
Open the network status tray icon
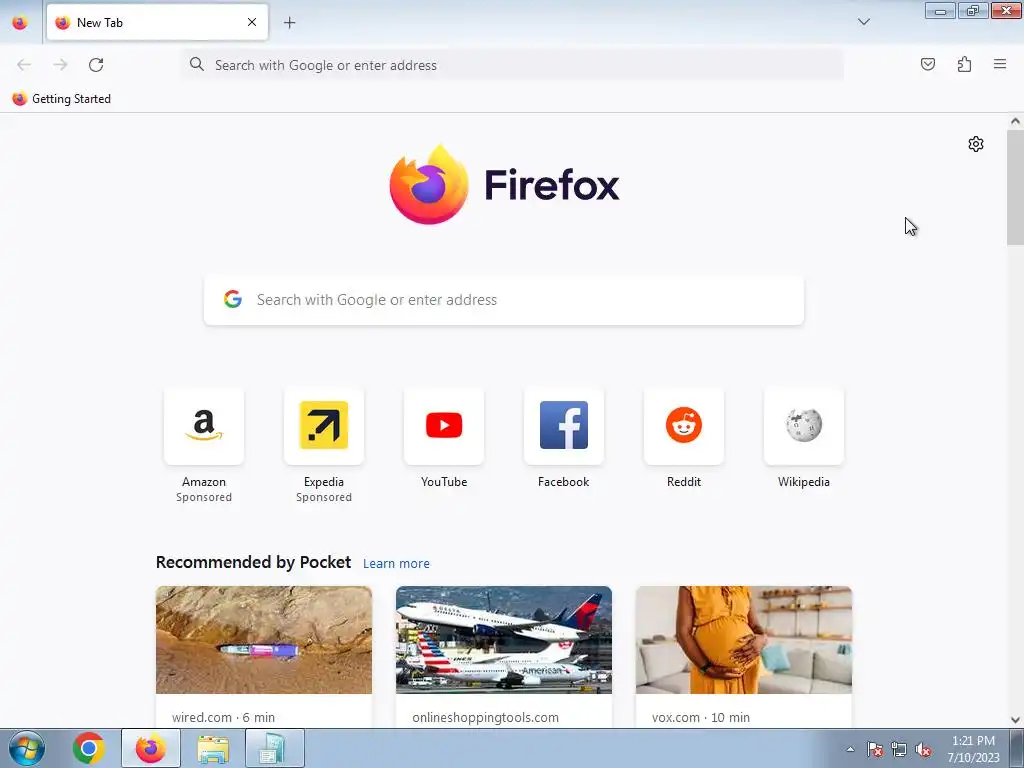click(899, 749)
